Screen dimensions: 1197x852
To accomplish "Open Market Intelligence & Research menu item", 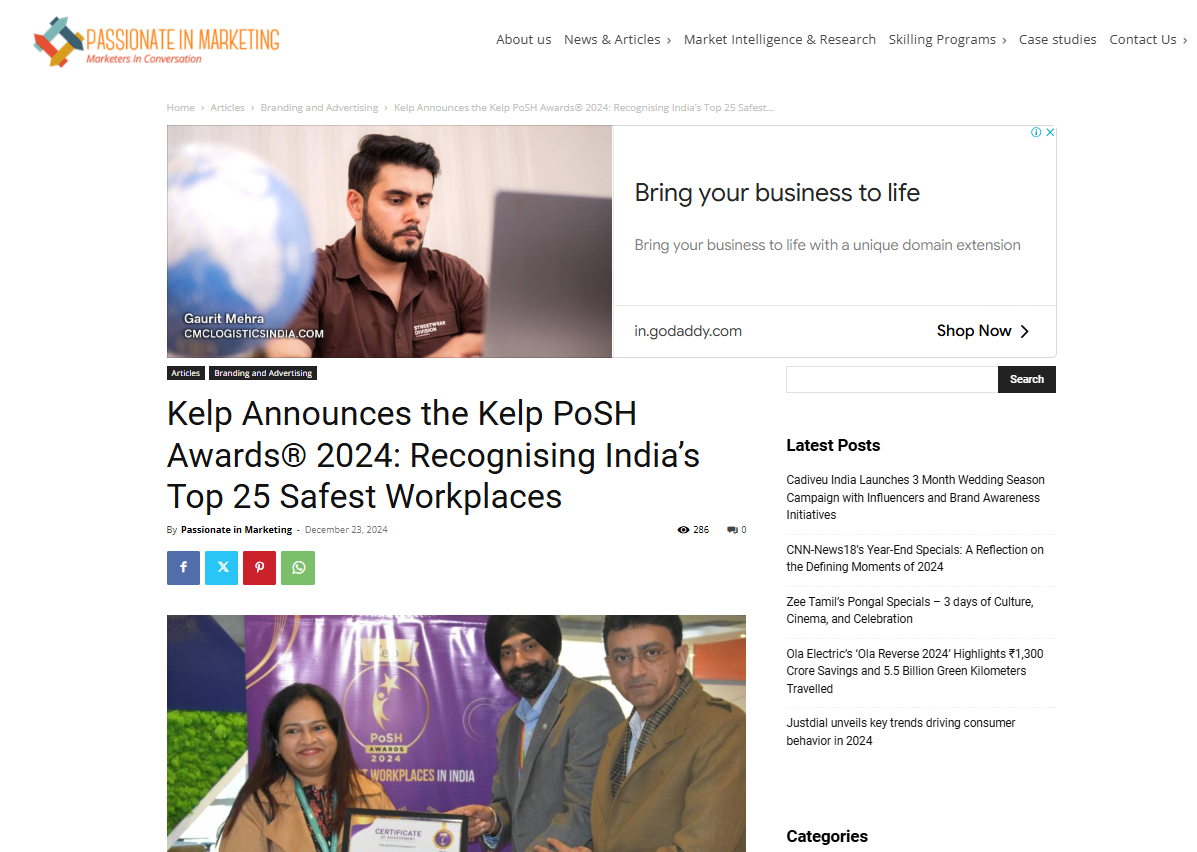I will (779, 40).
